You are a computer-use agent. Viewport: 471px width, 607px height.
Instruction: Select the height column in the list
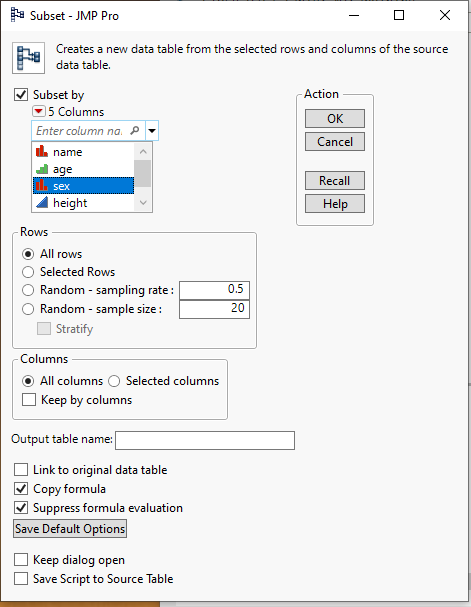(83, 203)
